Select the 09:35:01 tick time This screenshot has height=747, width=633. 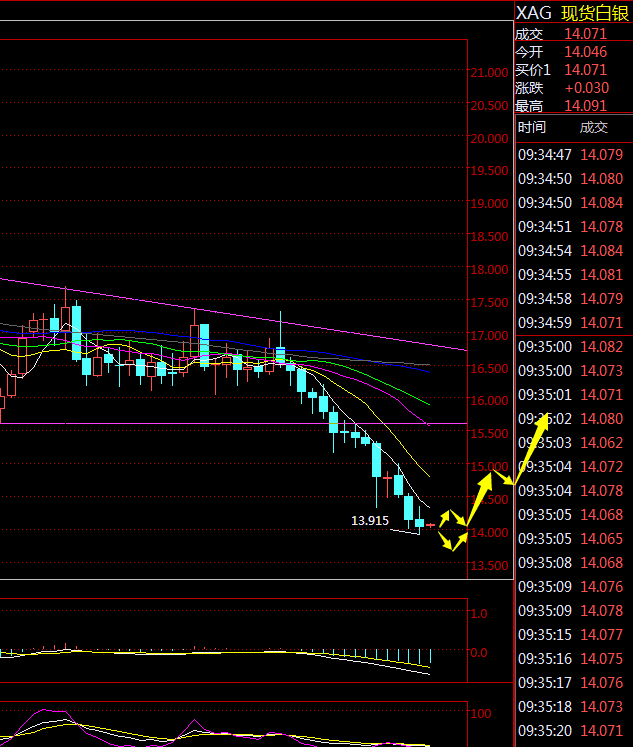point(545,395)
